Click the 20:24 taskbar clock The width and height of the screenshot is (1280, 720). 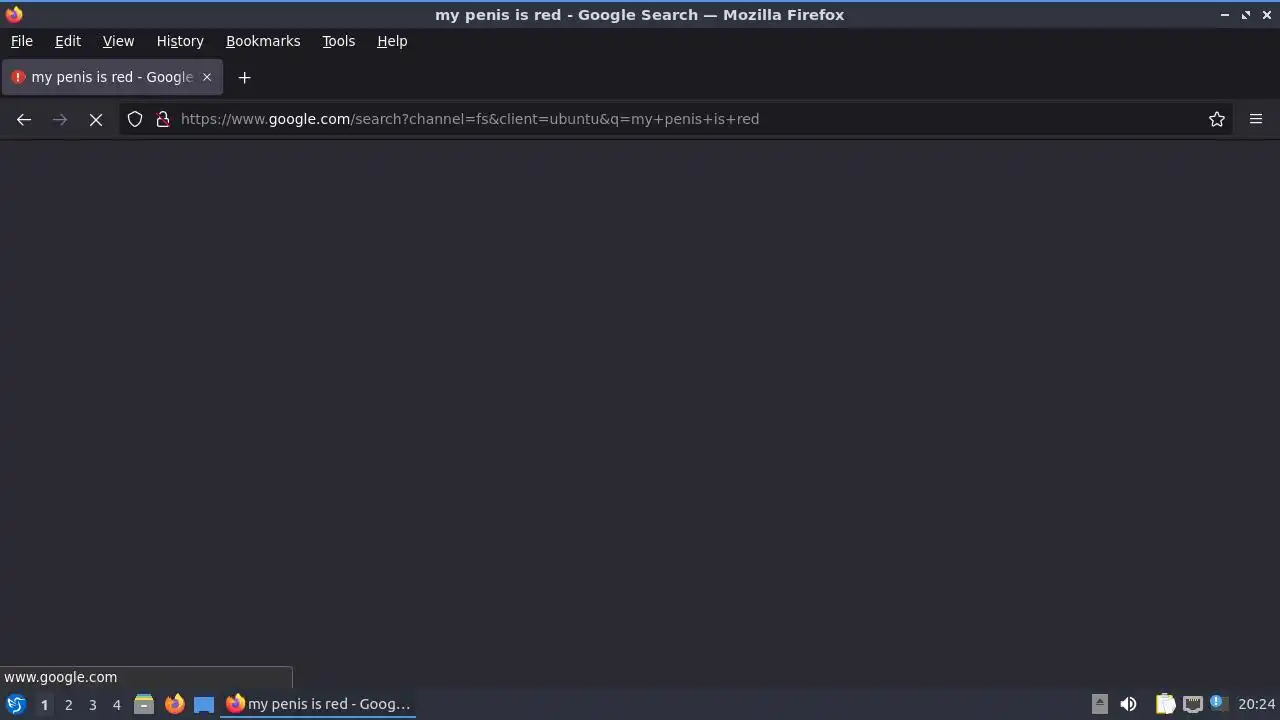(x=1256, y=704)
